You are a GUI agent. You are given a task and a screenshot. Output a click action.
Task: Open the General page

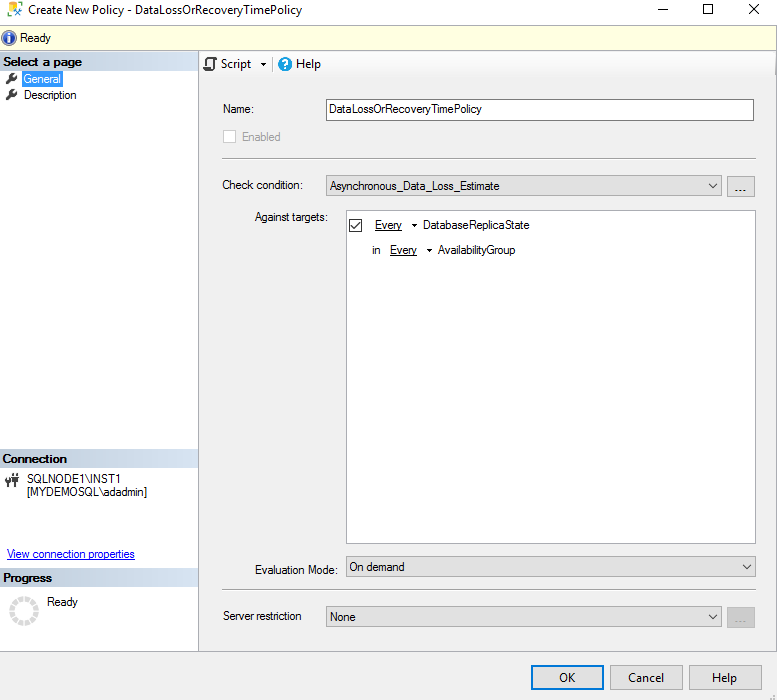pos(42,79)
